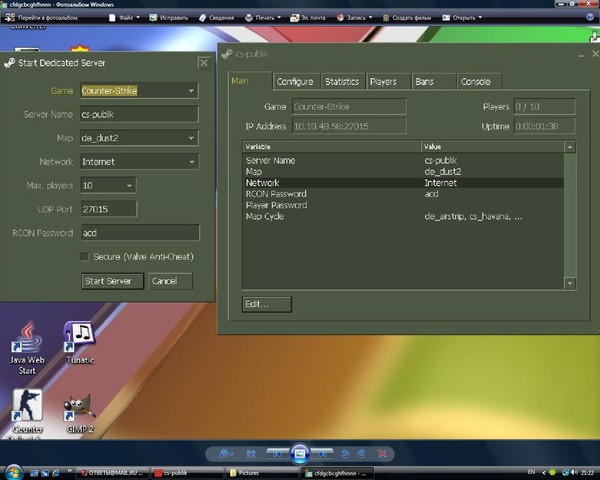Open the Game dropdown showing Counter-Strike
This screenshot has height=480, width=600.
pyautogui.click(x=139, y=91)
